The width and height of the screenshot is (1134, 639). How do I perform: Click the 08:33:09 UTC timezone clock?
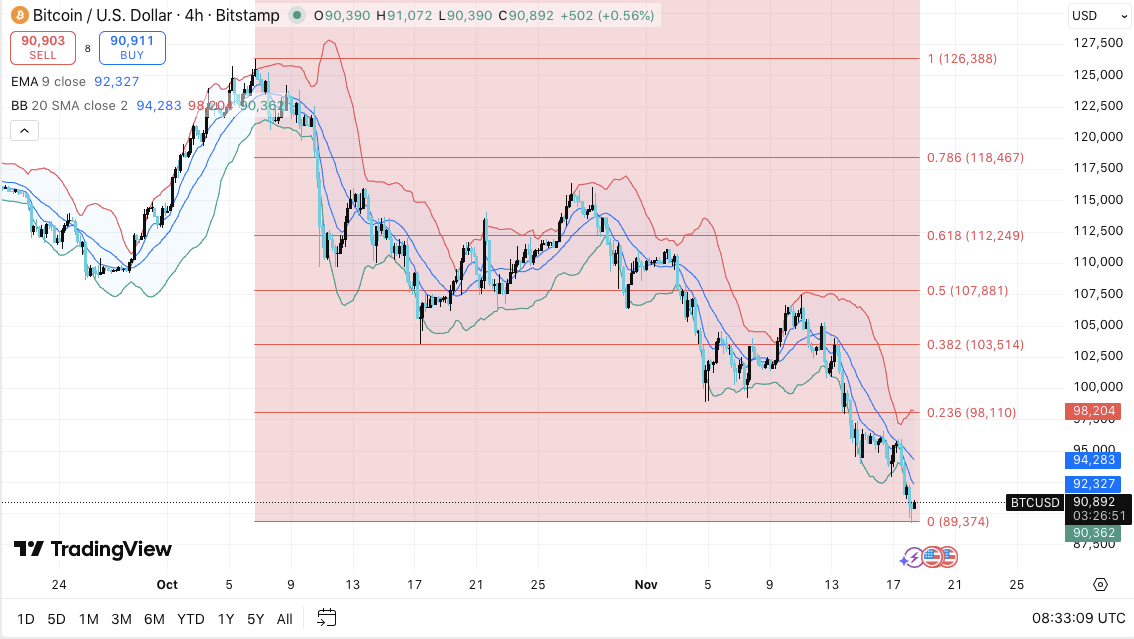click(x=1078, y=618)
